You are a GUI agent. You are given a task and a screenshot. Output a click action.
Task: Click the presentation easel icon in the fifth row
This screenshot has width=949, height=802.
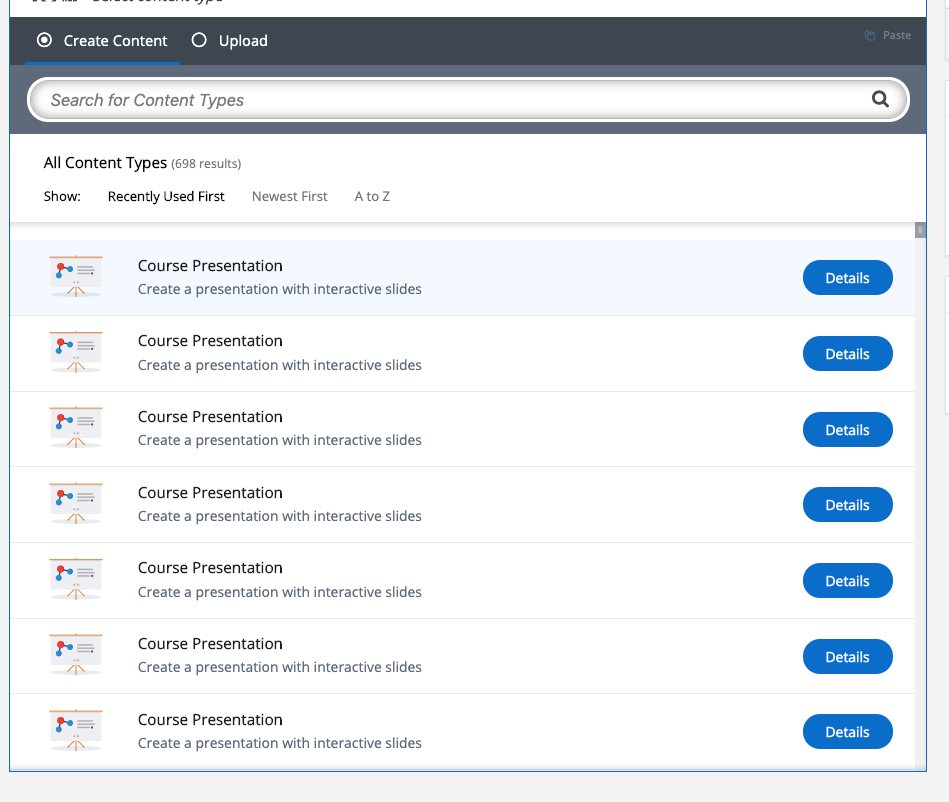pos(76,579)
